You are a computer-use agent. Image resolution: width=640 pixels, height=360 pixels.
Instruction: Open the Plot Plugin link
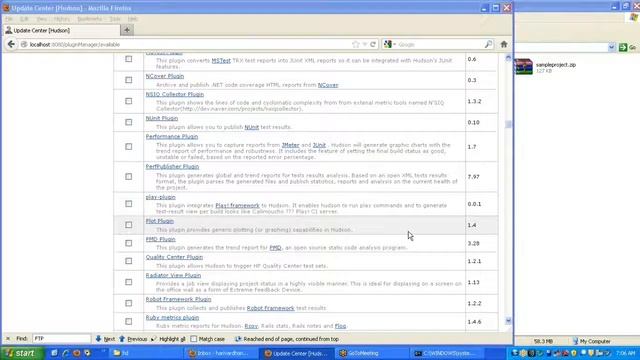click(160, 221)
